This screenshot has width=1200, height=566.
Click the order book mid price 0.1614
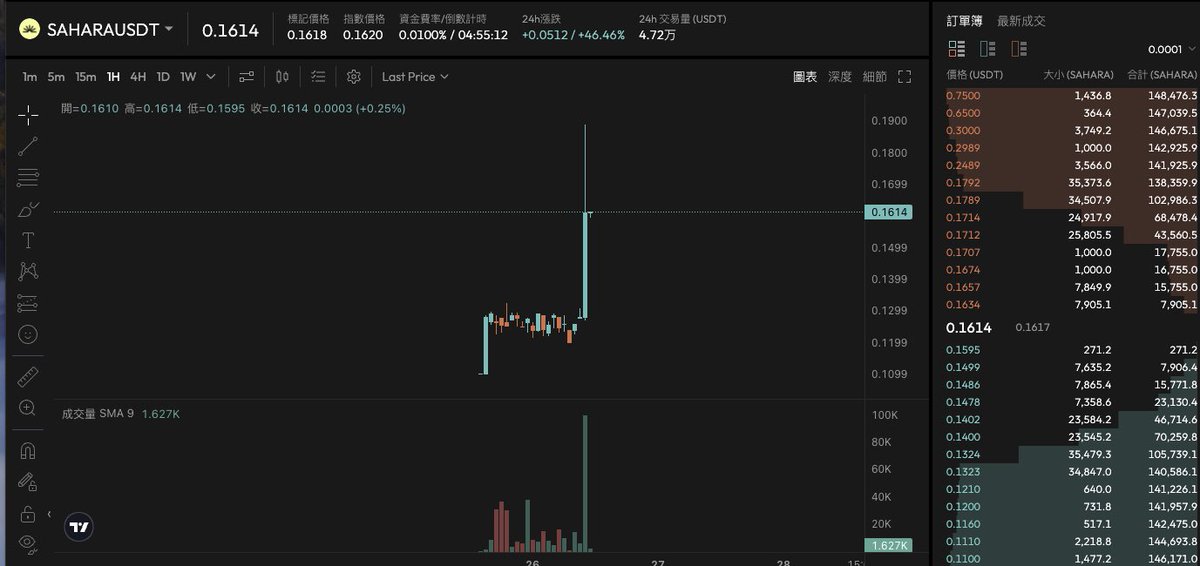tap(969, 328)
